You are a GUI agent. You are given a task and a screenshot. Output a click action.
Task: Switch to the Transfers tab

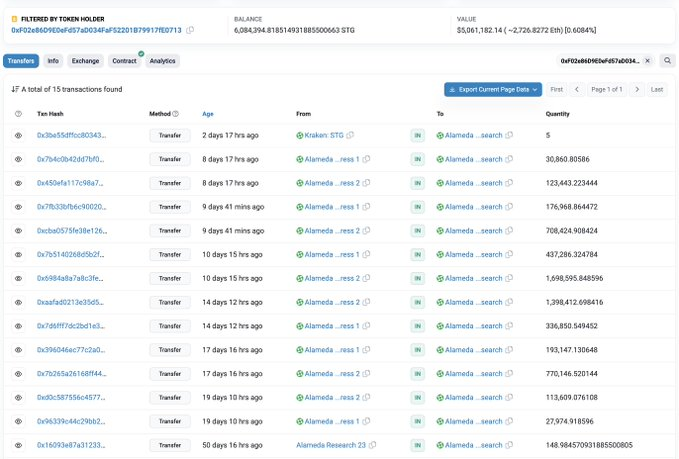pyautogui.click(x=21, y=61)
